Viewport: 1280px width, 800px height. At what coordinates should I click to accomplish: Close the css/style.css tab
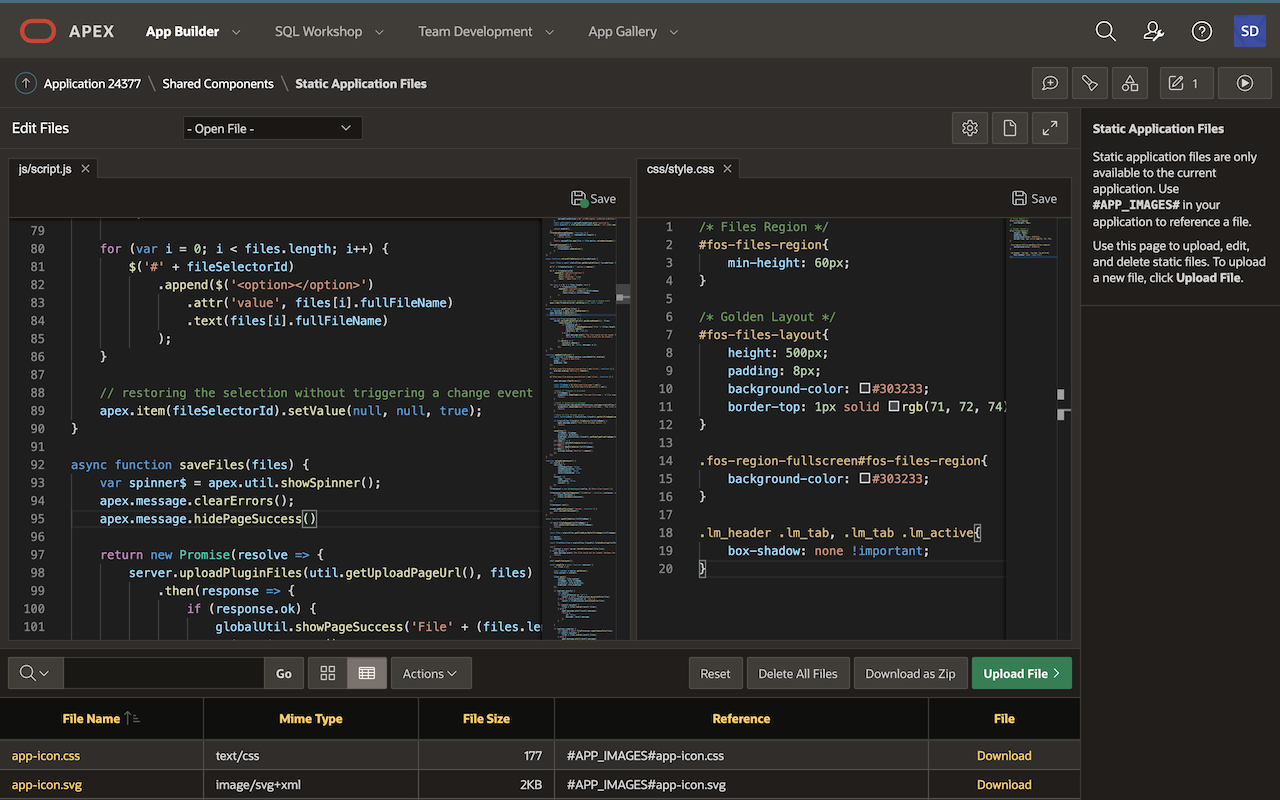[728, 169]
